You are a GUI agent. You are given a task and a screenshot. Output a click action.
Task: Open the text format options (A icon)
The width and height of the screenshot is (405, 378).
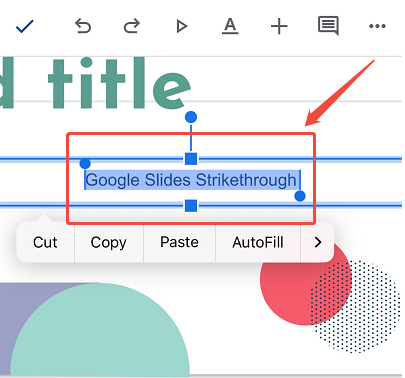tap(230, 26)
